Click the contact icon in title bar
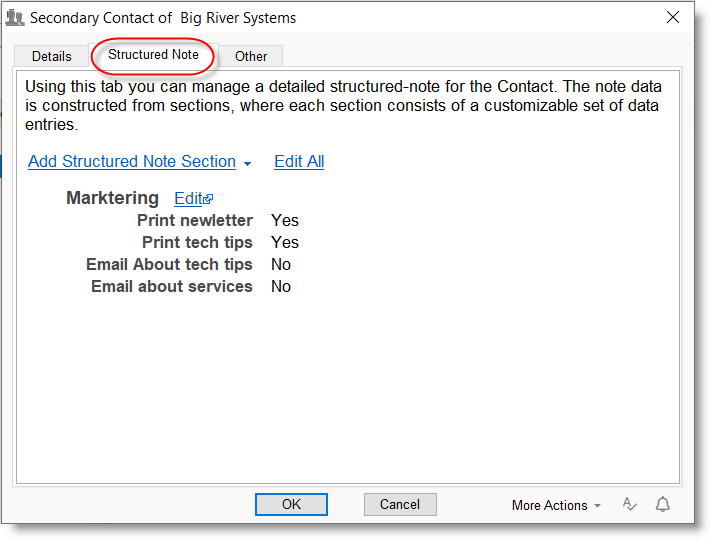 tap(15, 18)
